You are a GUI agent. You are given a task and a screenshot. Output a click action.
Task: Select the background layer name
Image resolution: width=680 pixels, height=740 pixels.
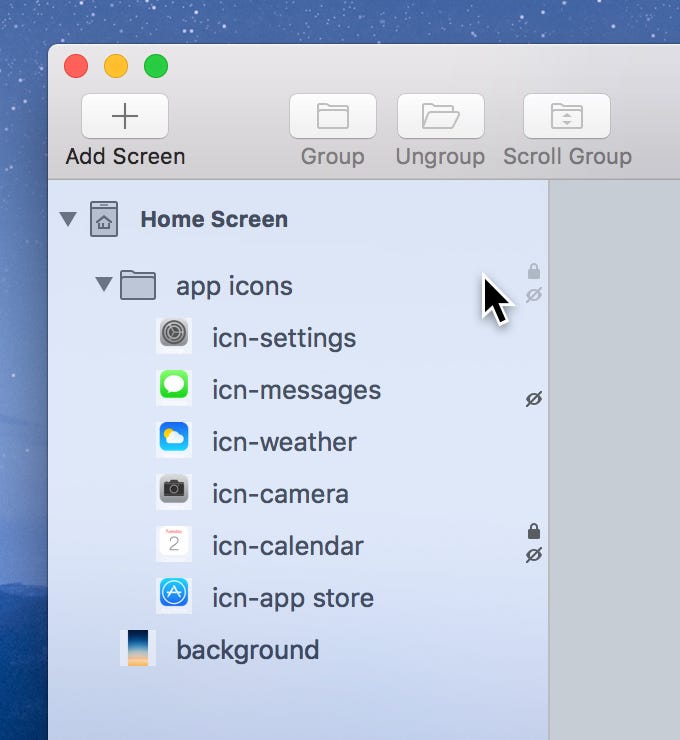tap(248, 650)
